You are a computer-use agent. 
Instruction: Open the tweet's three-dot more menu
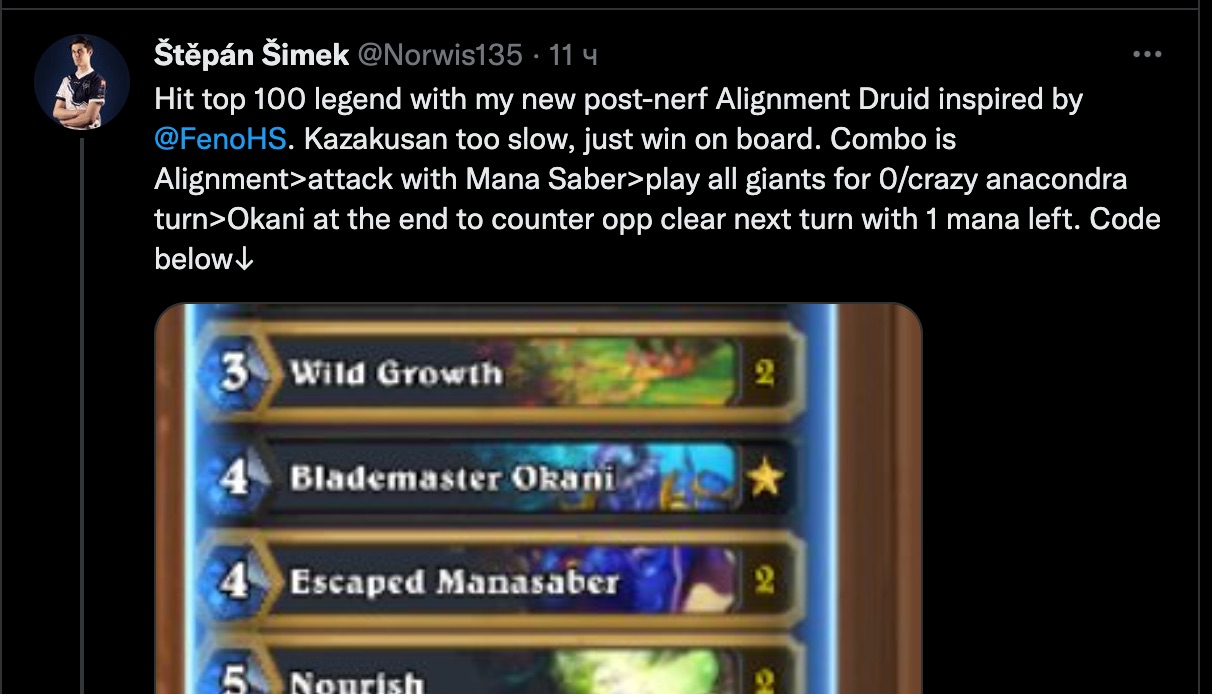(x=1146, y=55)
